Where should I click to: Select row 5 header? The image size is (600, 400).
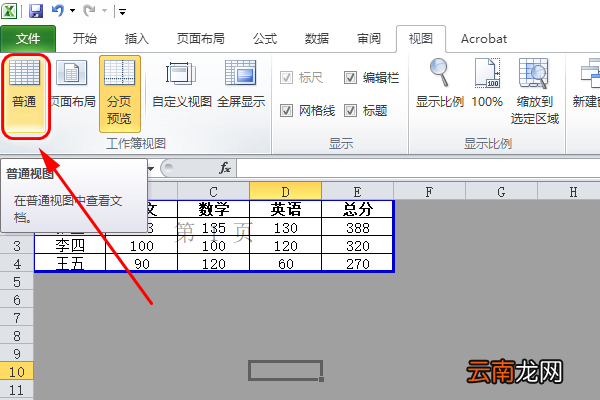(x=17, y=282)
